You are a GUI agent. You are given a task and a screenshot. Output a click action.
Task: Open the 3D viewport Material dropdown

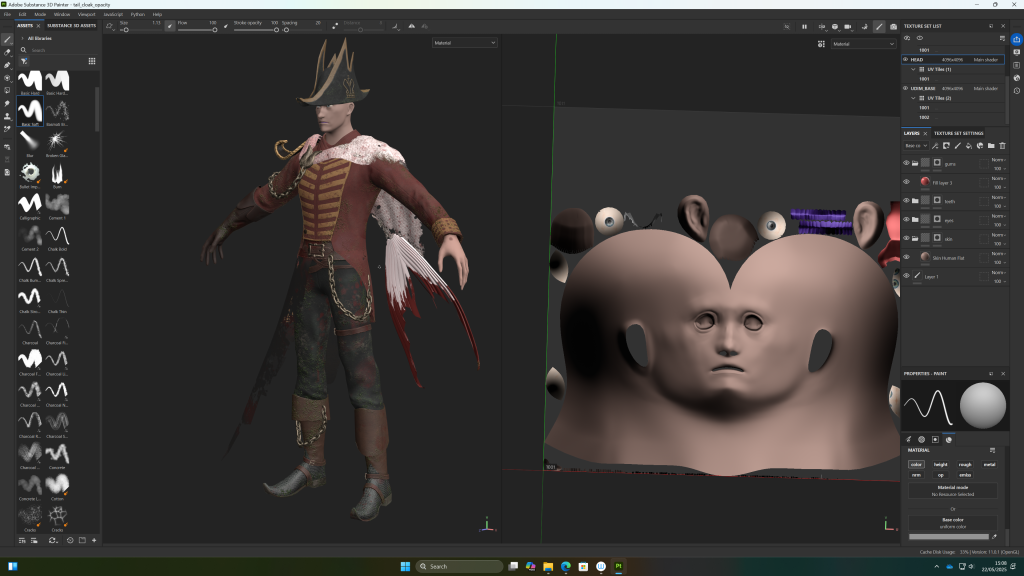[x=465, y=43]
